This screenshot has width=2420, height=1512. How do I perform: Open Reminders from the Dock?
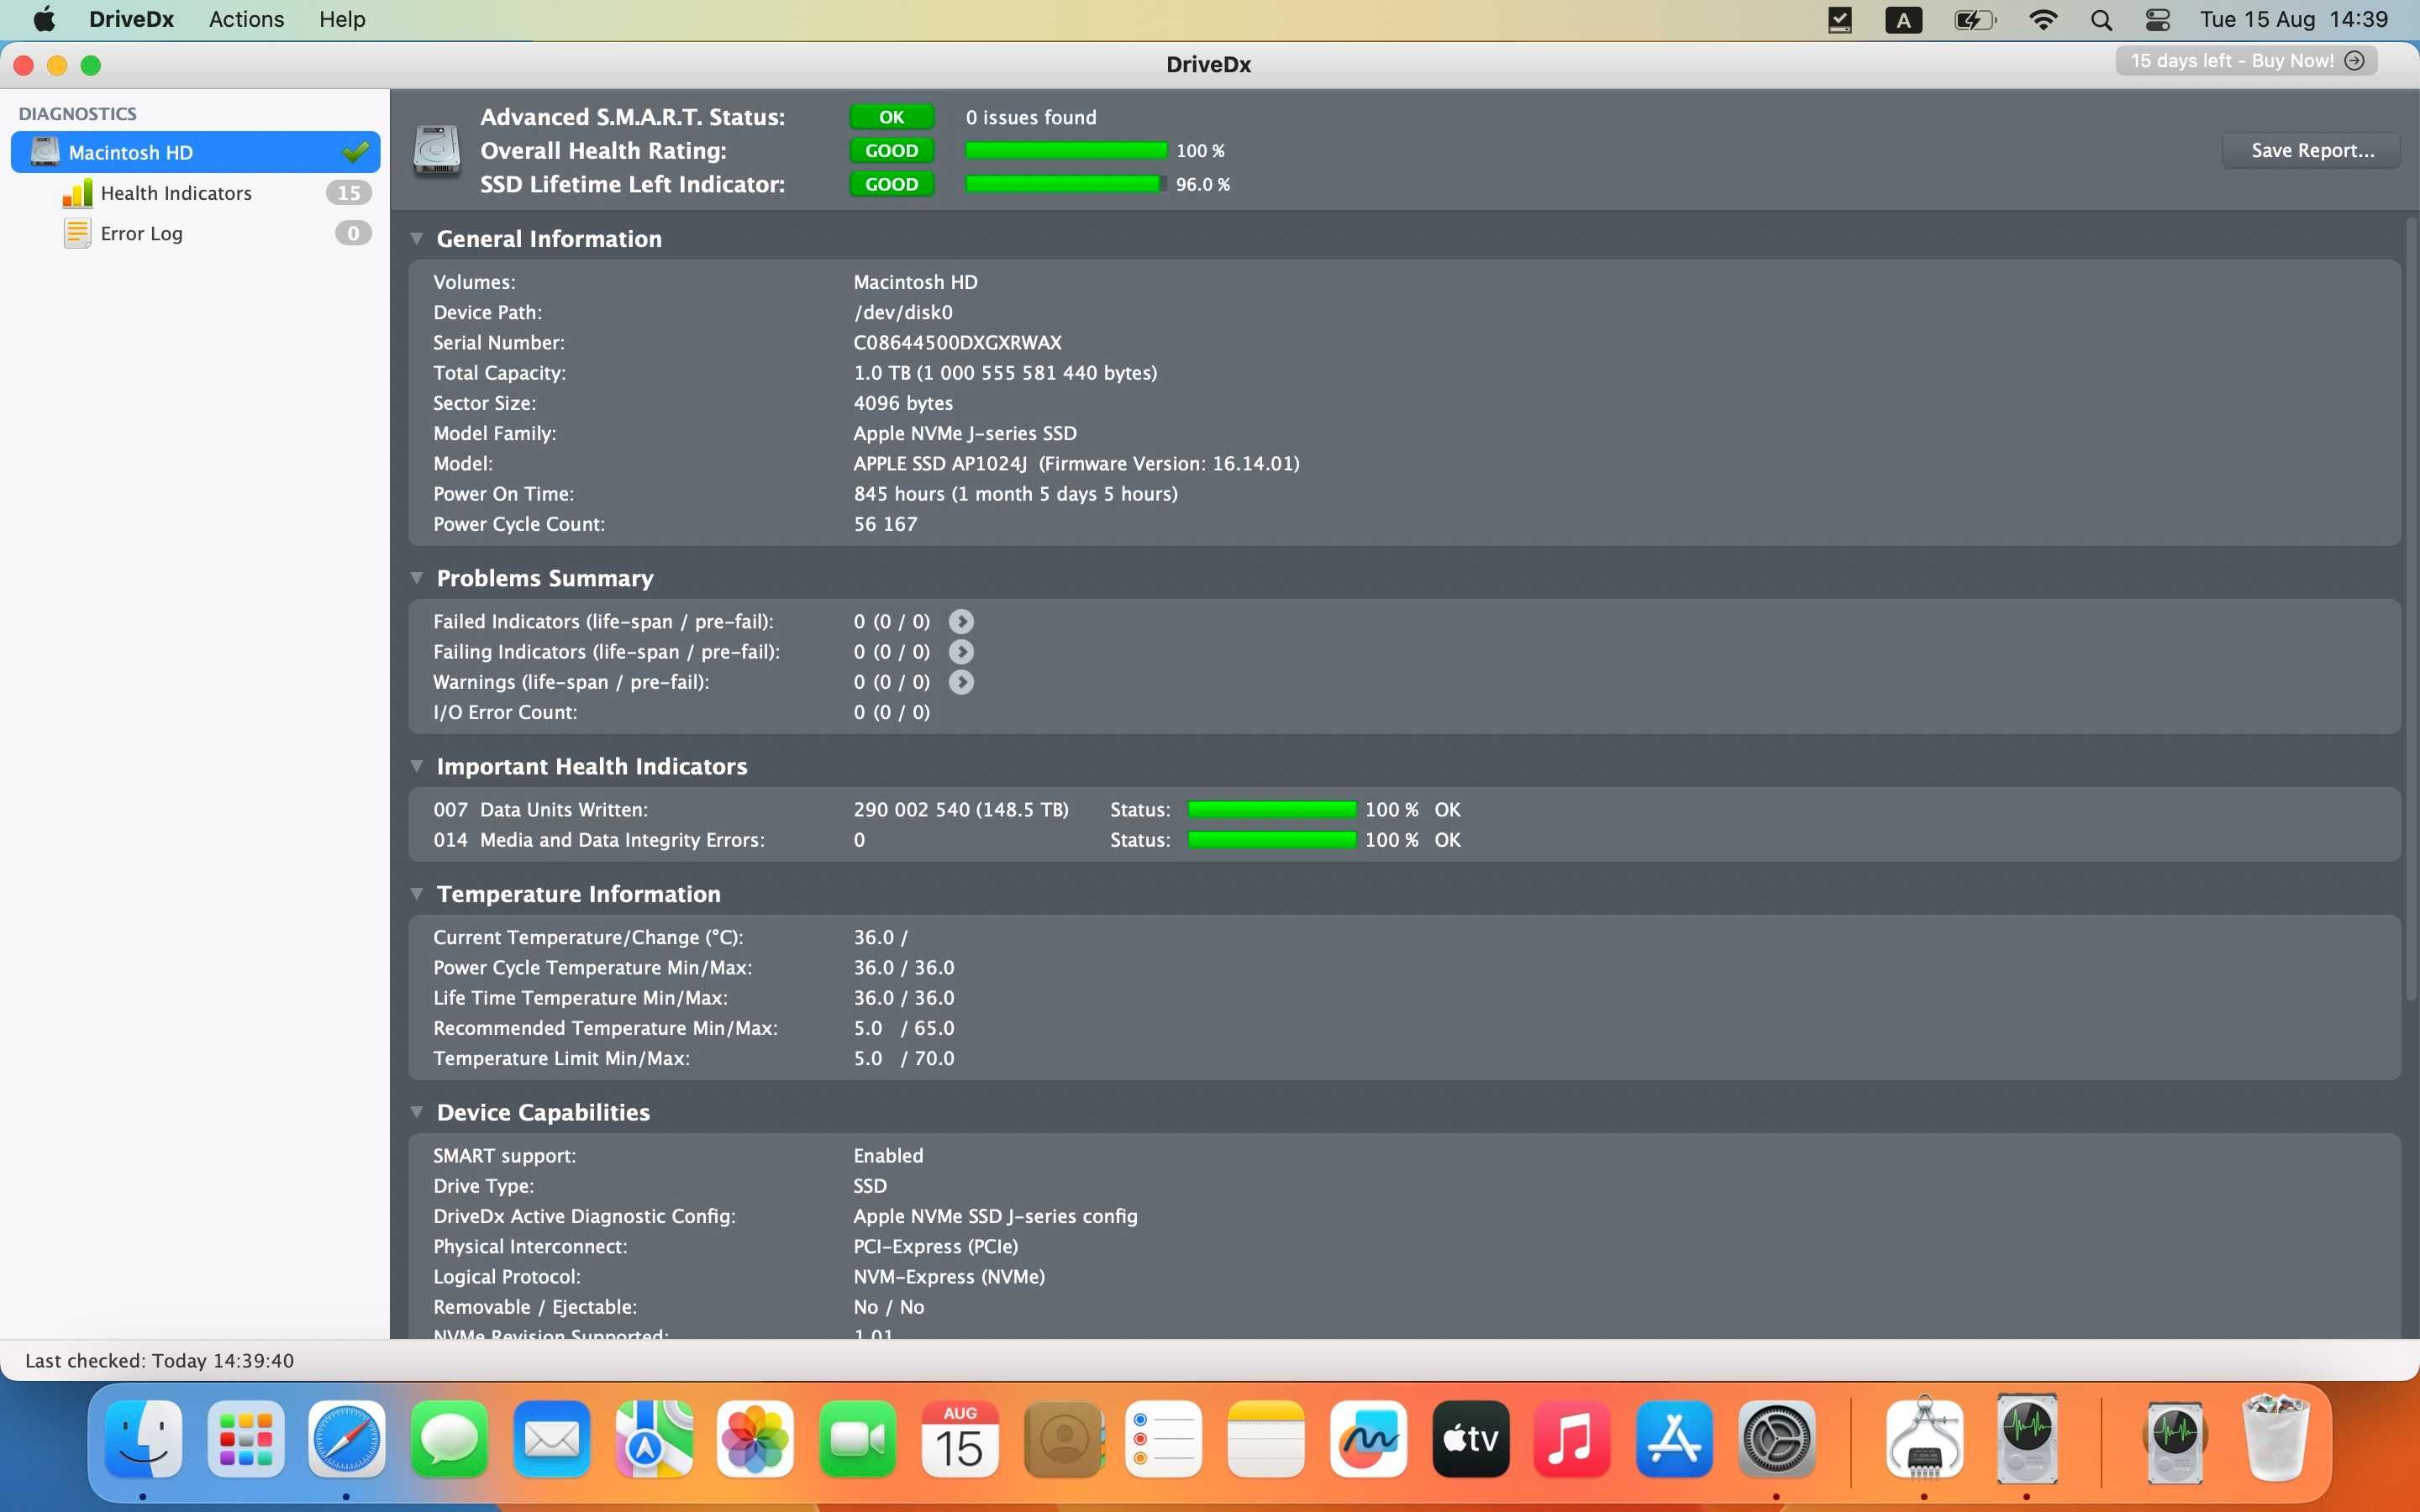click(1163, 1439)
